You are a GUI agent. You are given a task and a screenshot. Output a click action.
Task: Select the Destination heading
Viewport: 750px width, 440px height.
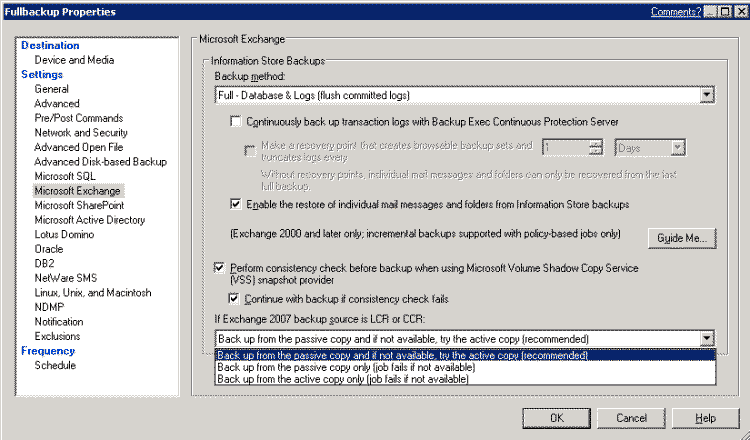pyautogui.click(x=50, y=45)
